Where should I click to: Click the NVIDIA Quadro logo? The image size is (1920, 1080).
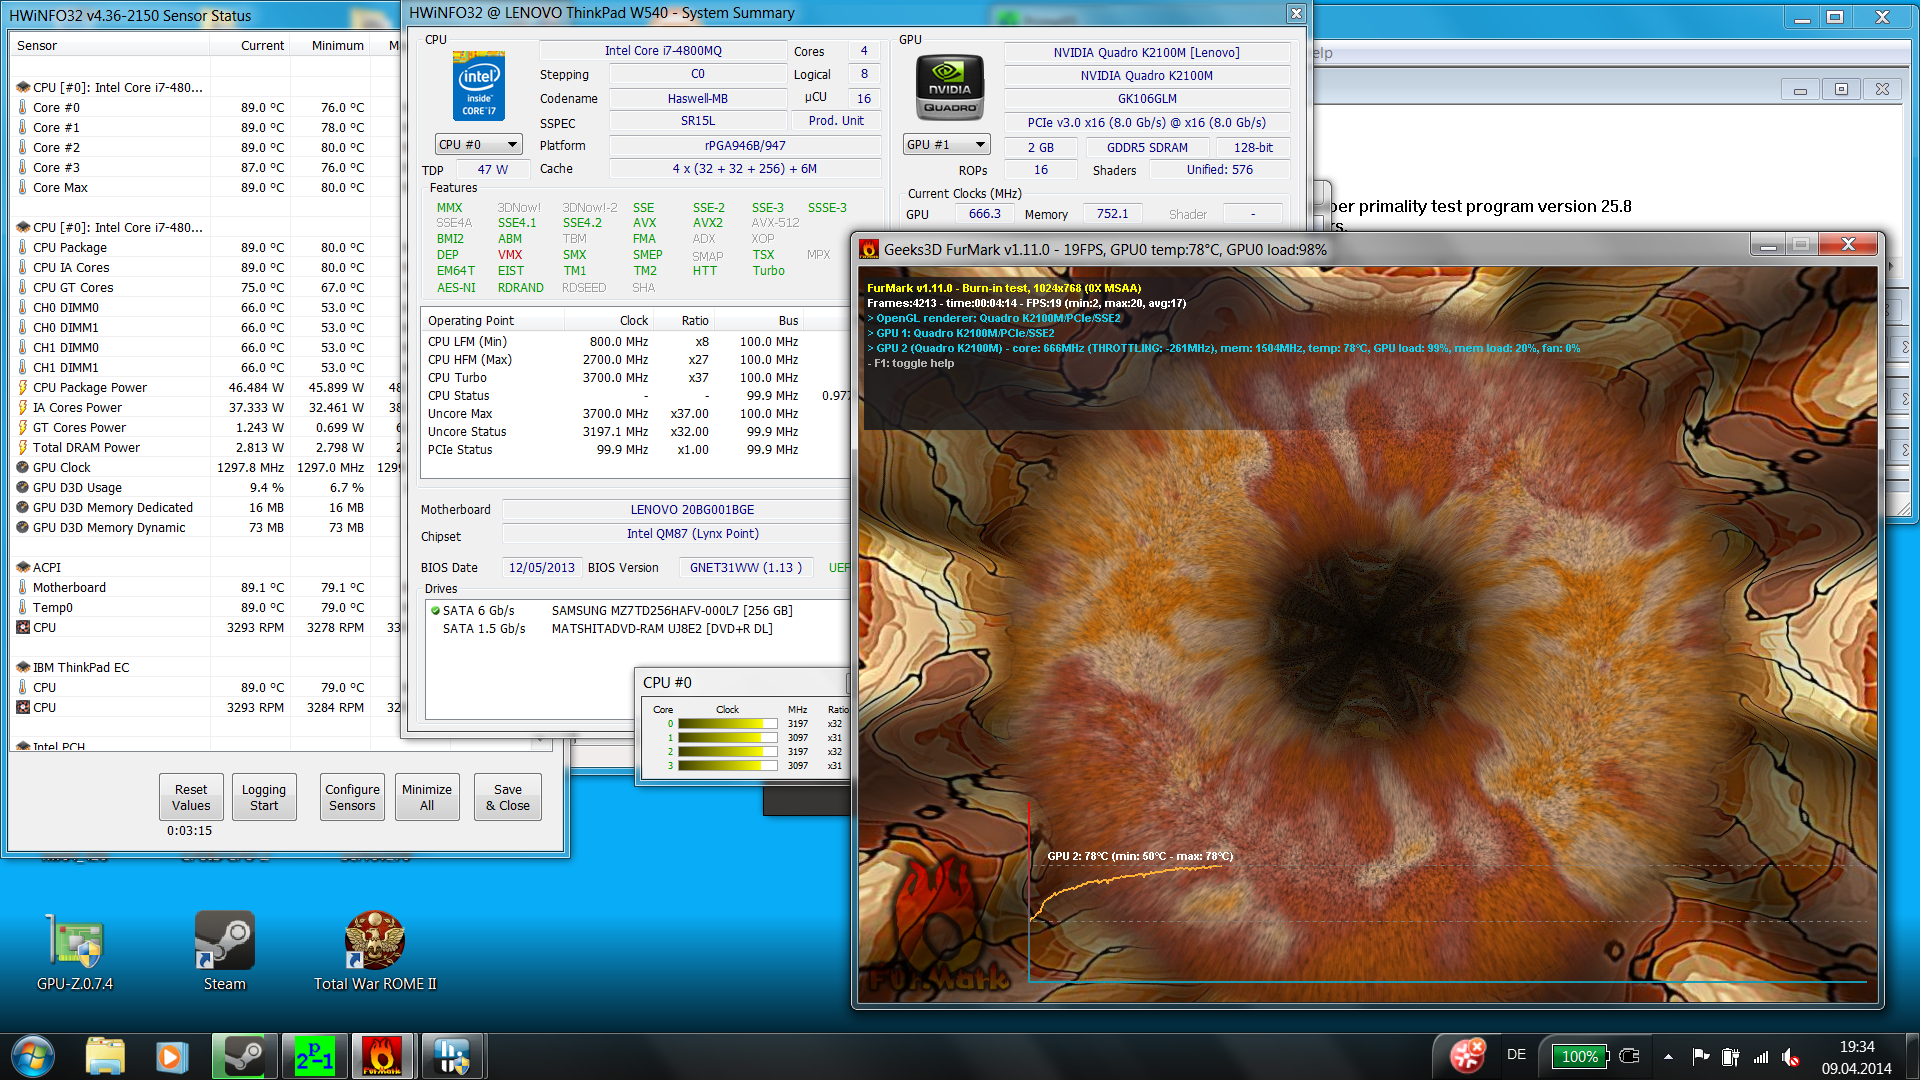(950, 88)
